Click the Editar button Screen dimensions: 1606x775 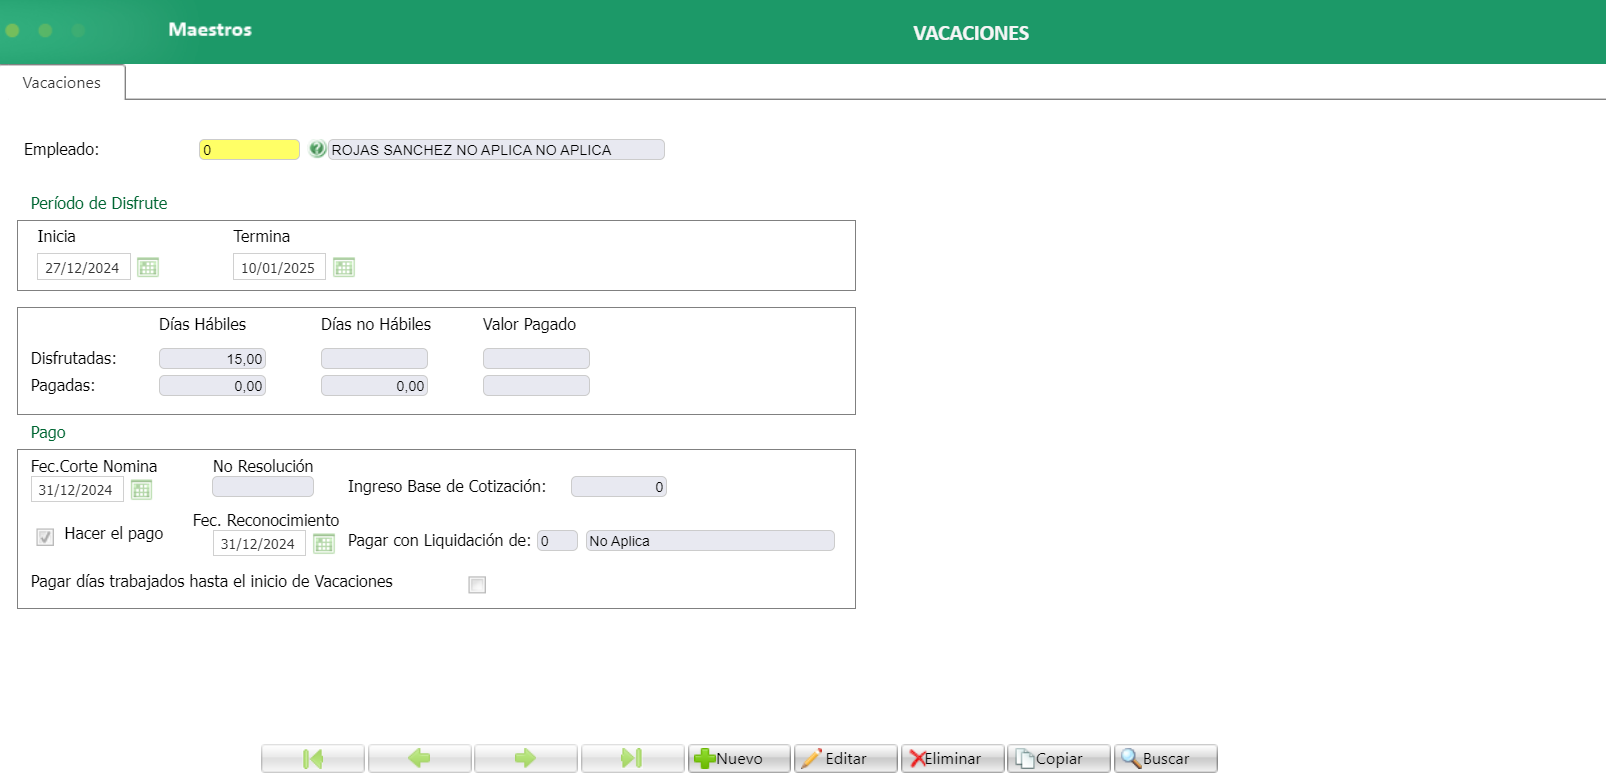[846, 758]
